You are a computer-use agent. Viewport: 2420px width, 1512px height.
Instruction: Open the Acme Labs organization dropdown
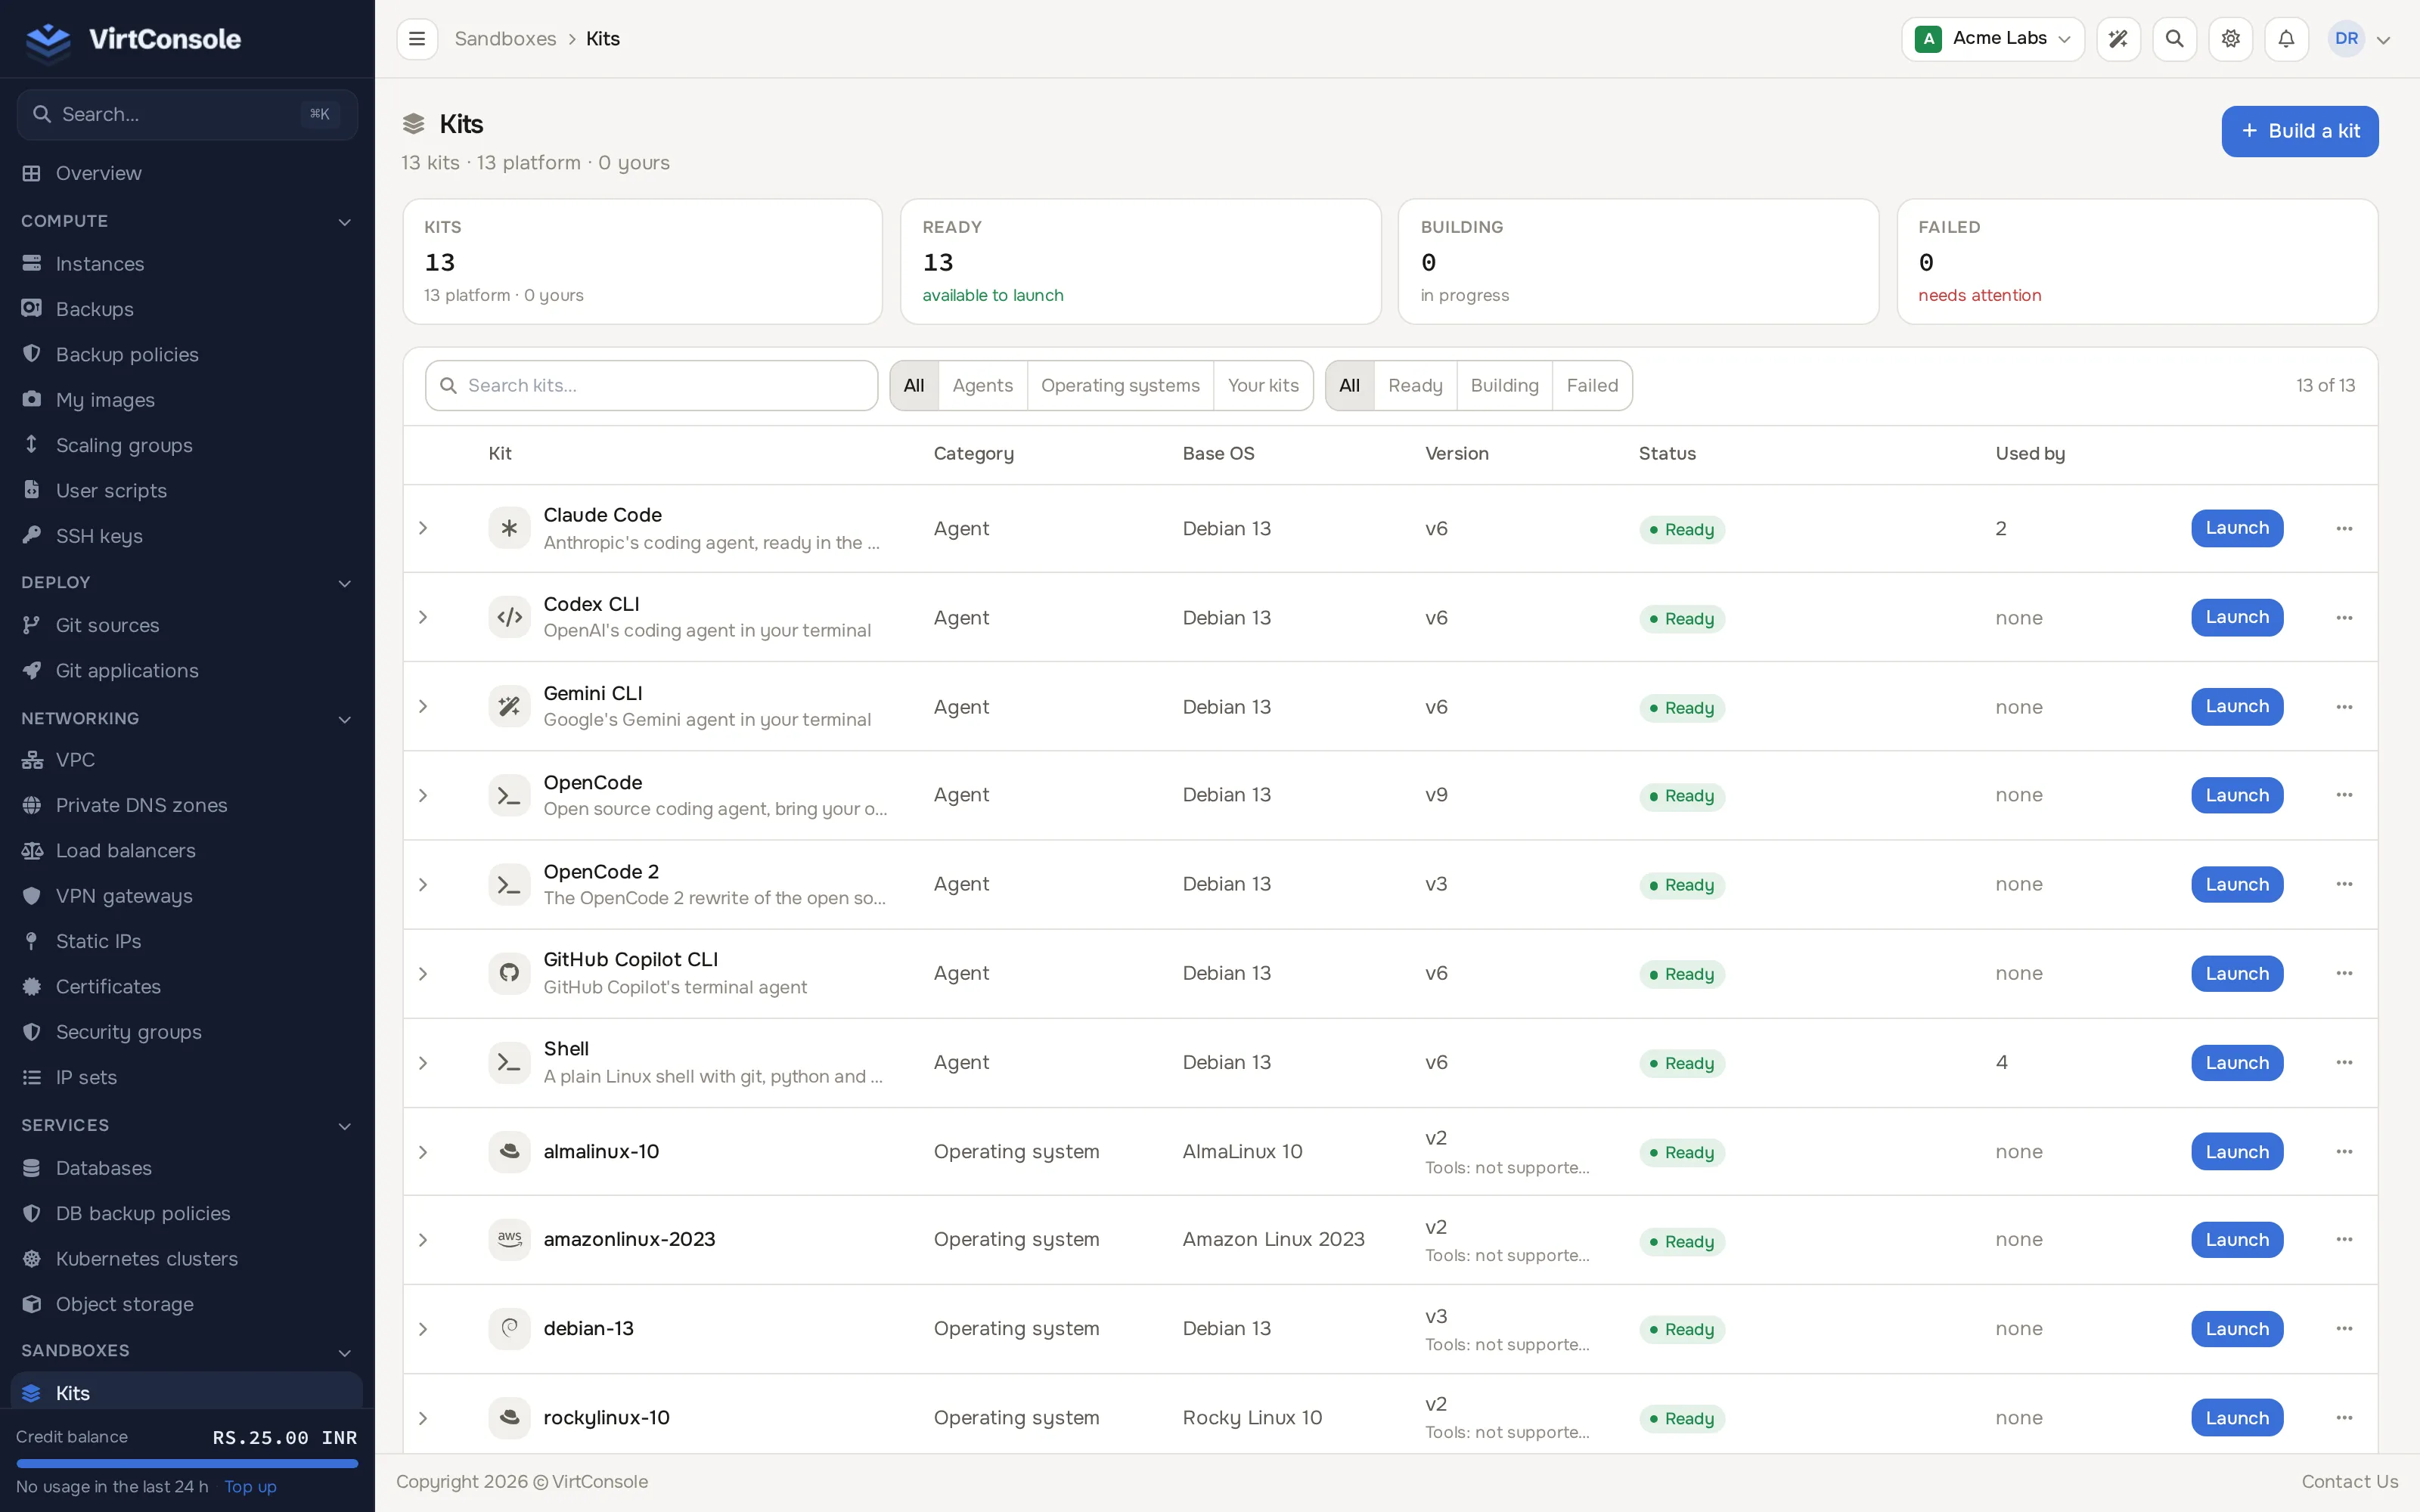click(x=1992, y=39)
